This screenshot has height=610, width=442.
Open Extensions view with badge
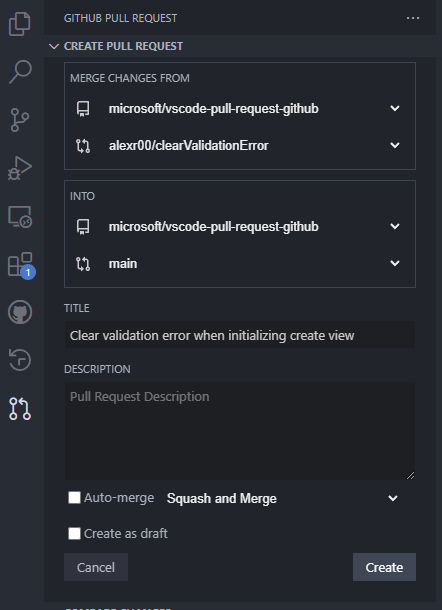coord(21,265)
